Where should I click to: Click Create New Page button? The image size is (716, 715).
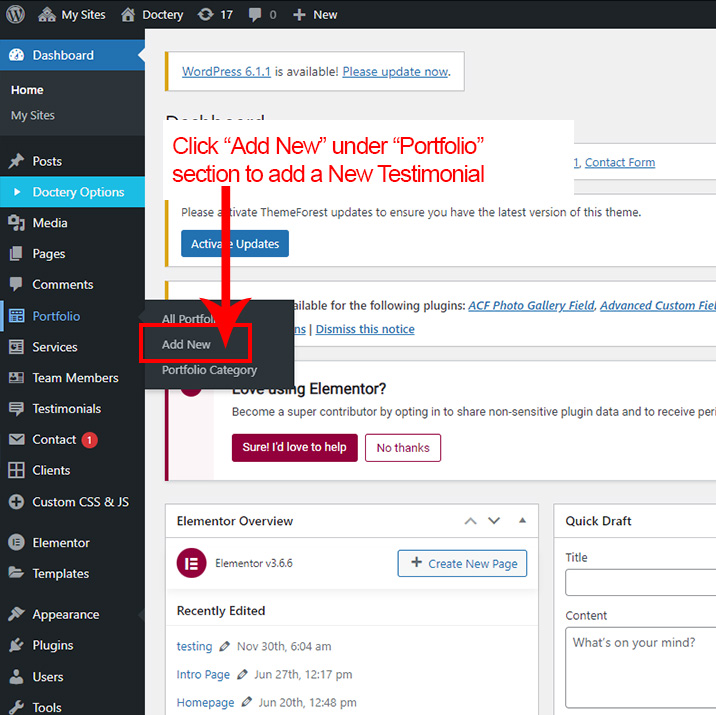(x=462, y=564)
